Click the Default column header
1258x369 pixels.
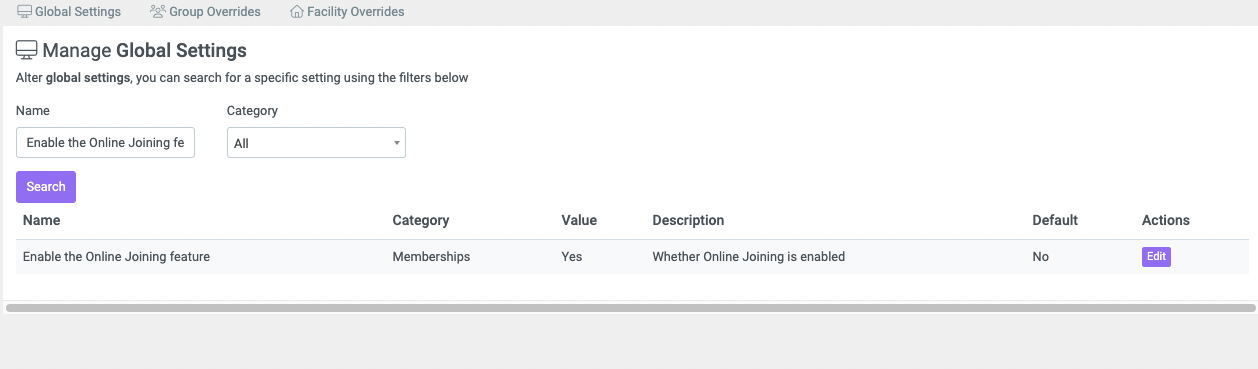pos(1055,220)
